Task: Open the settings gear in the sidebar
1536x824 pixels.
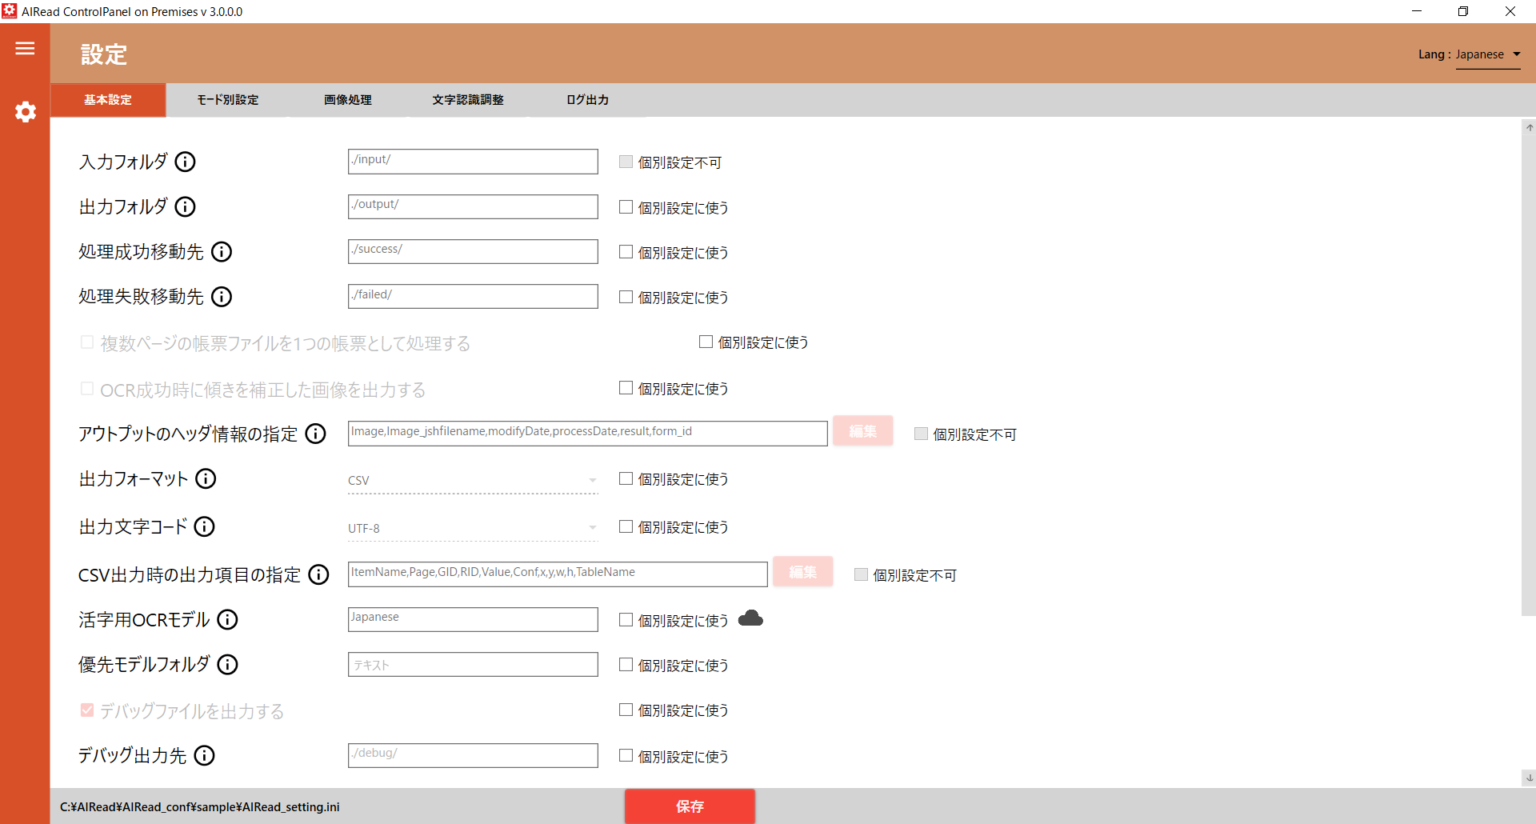Action: pos(25,112)
